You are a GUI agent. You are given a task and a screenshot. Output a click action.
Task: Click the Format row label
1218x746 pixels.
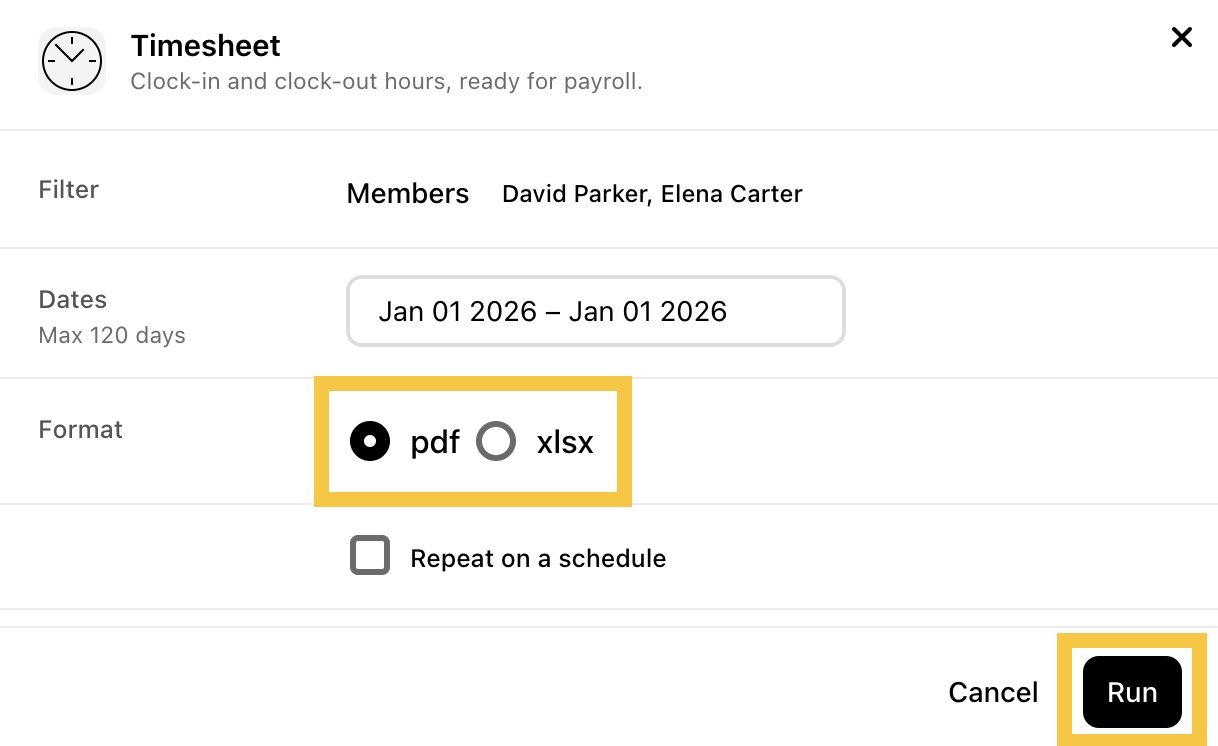tap(81, 429)
